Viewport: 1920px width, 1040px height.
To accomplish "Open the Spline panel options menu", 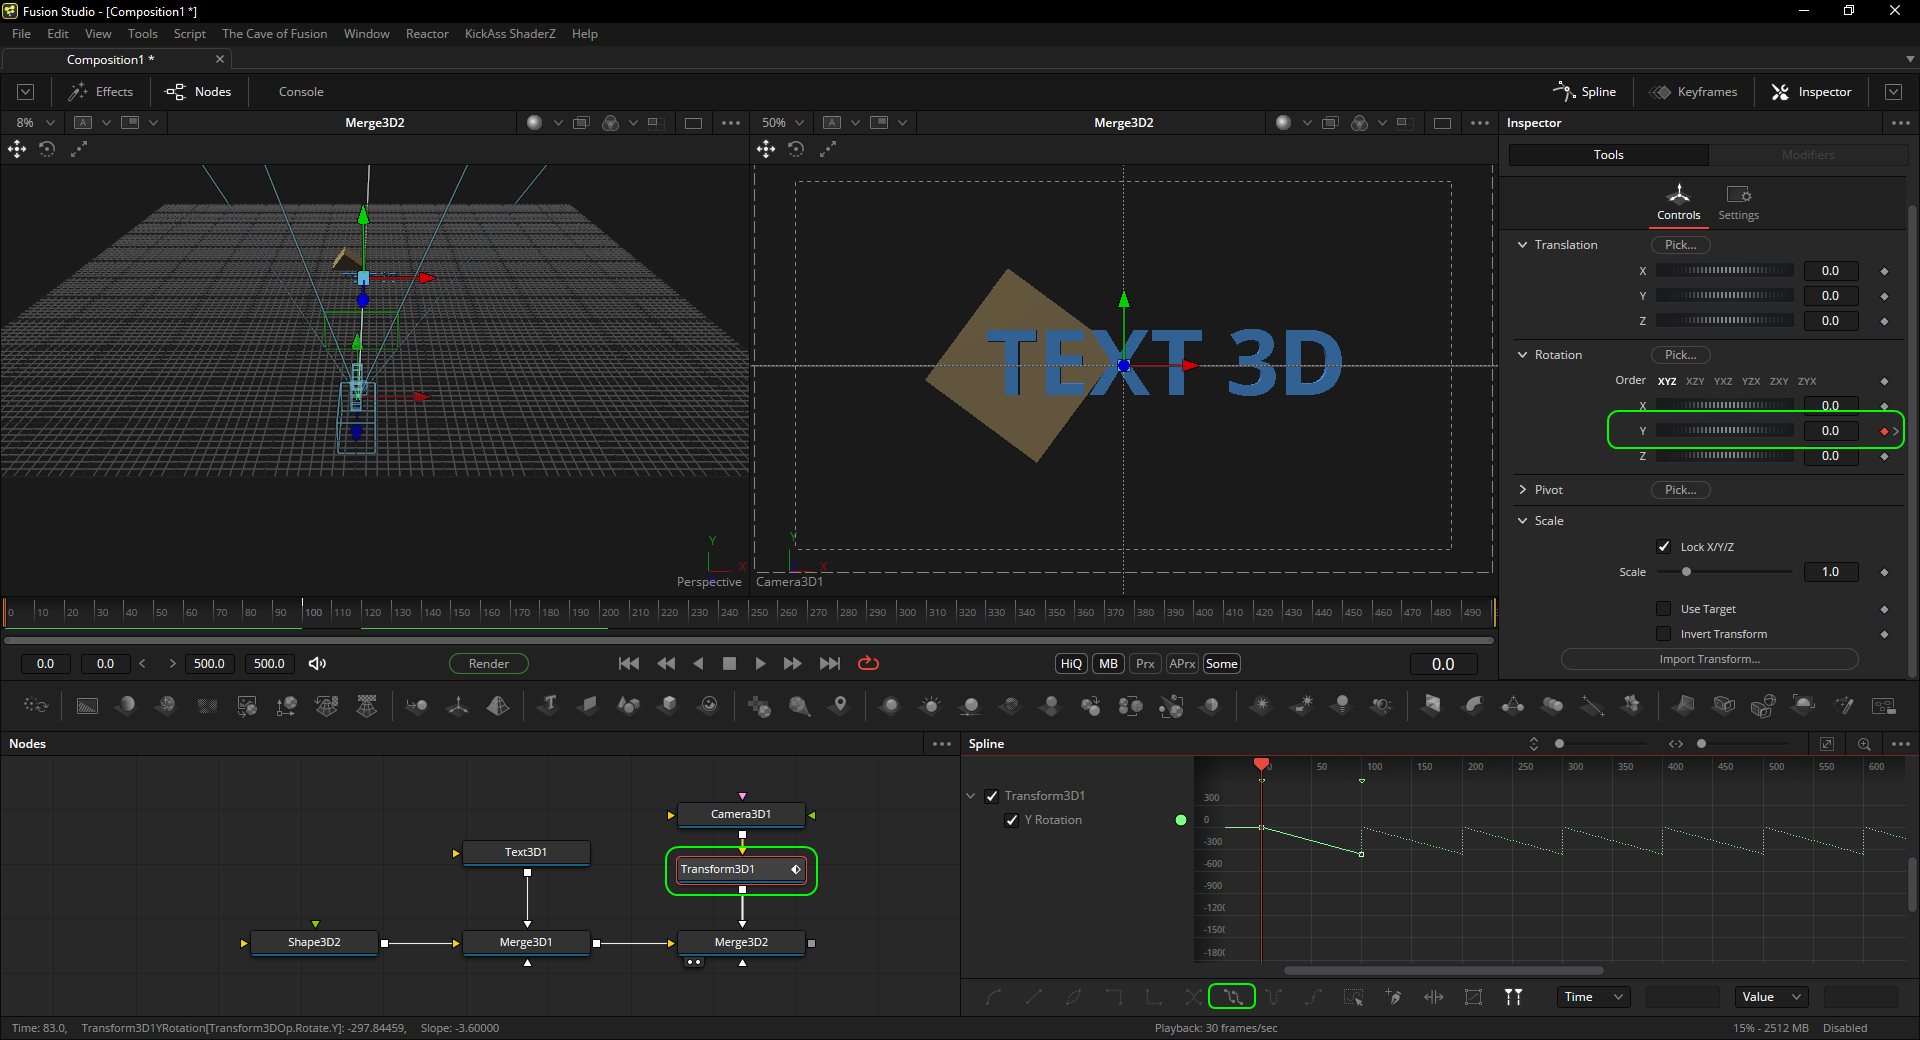I will pyautogui.click(x=1900, y=744).
